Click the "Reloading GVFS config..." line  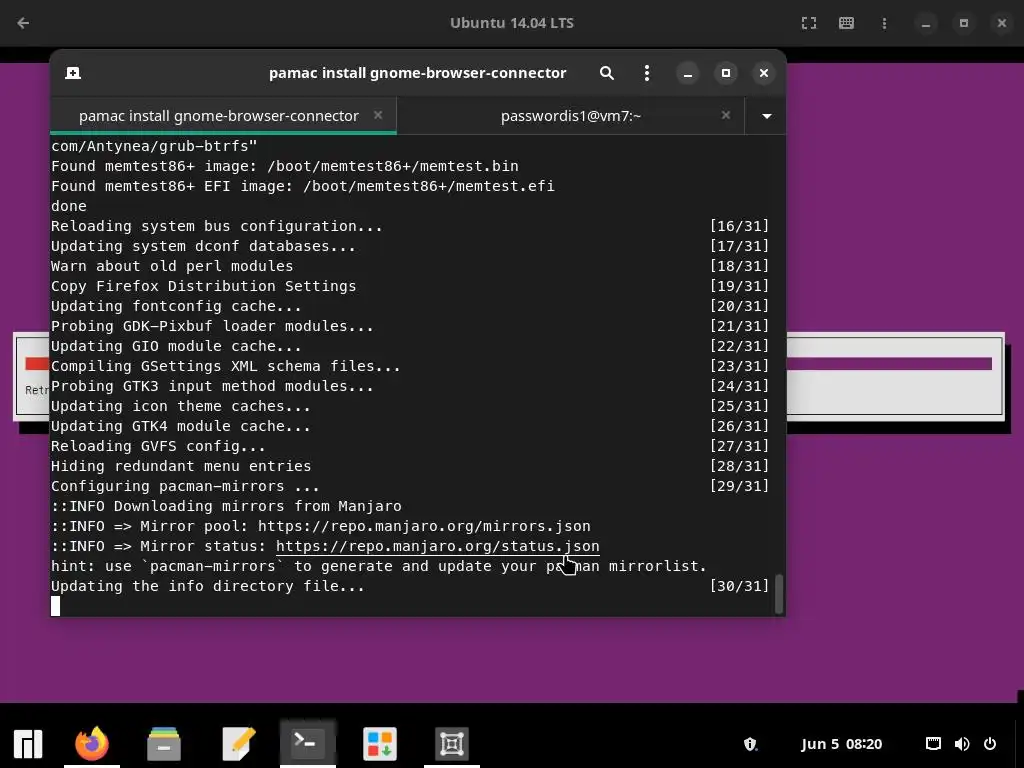pos(158,446)
